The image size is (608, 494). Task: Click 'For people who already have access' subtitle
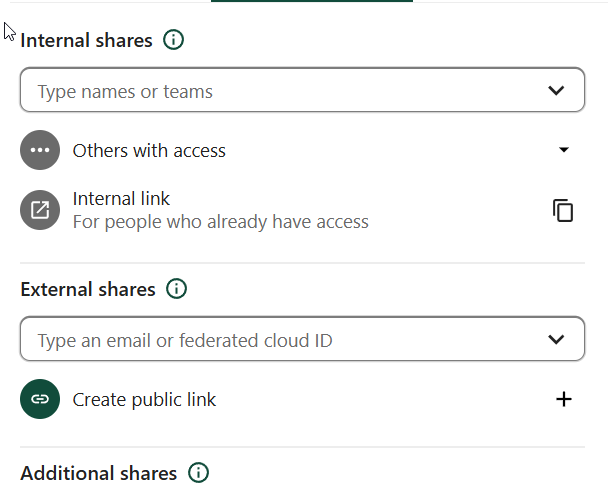[x=220, y=222]
